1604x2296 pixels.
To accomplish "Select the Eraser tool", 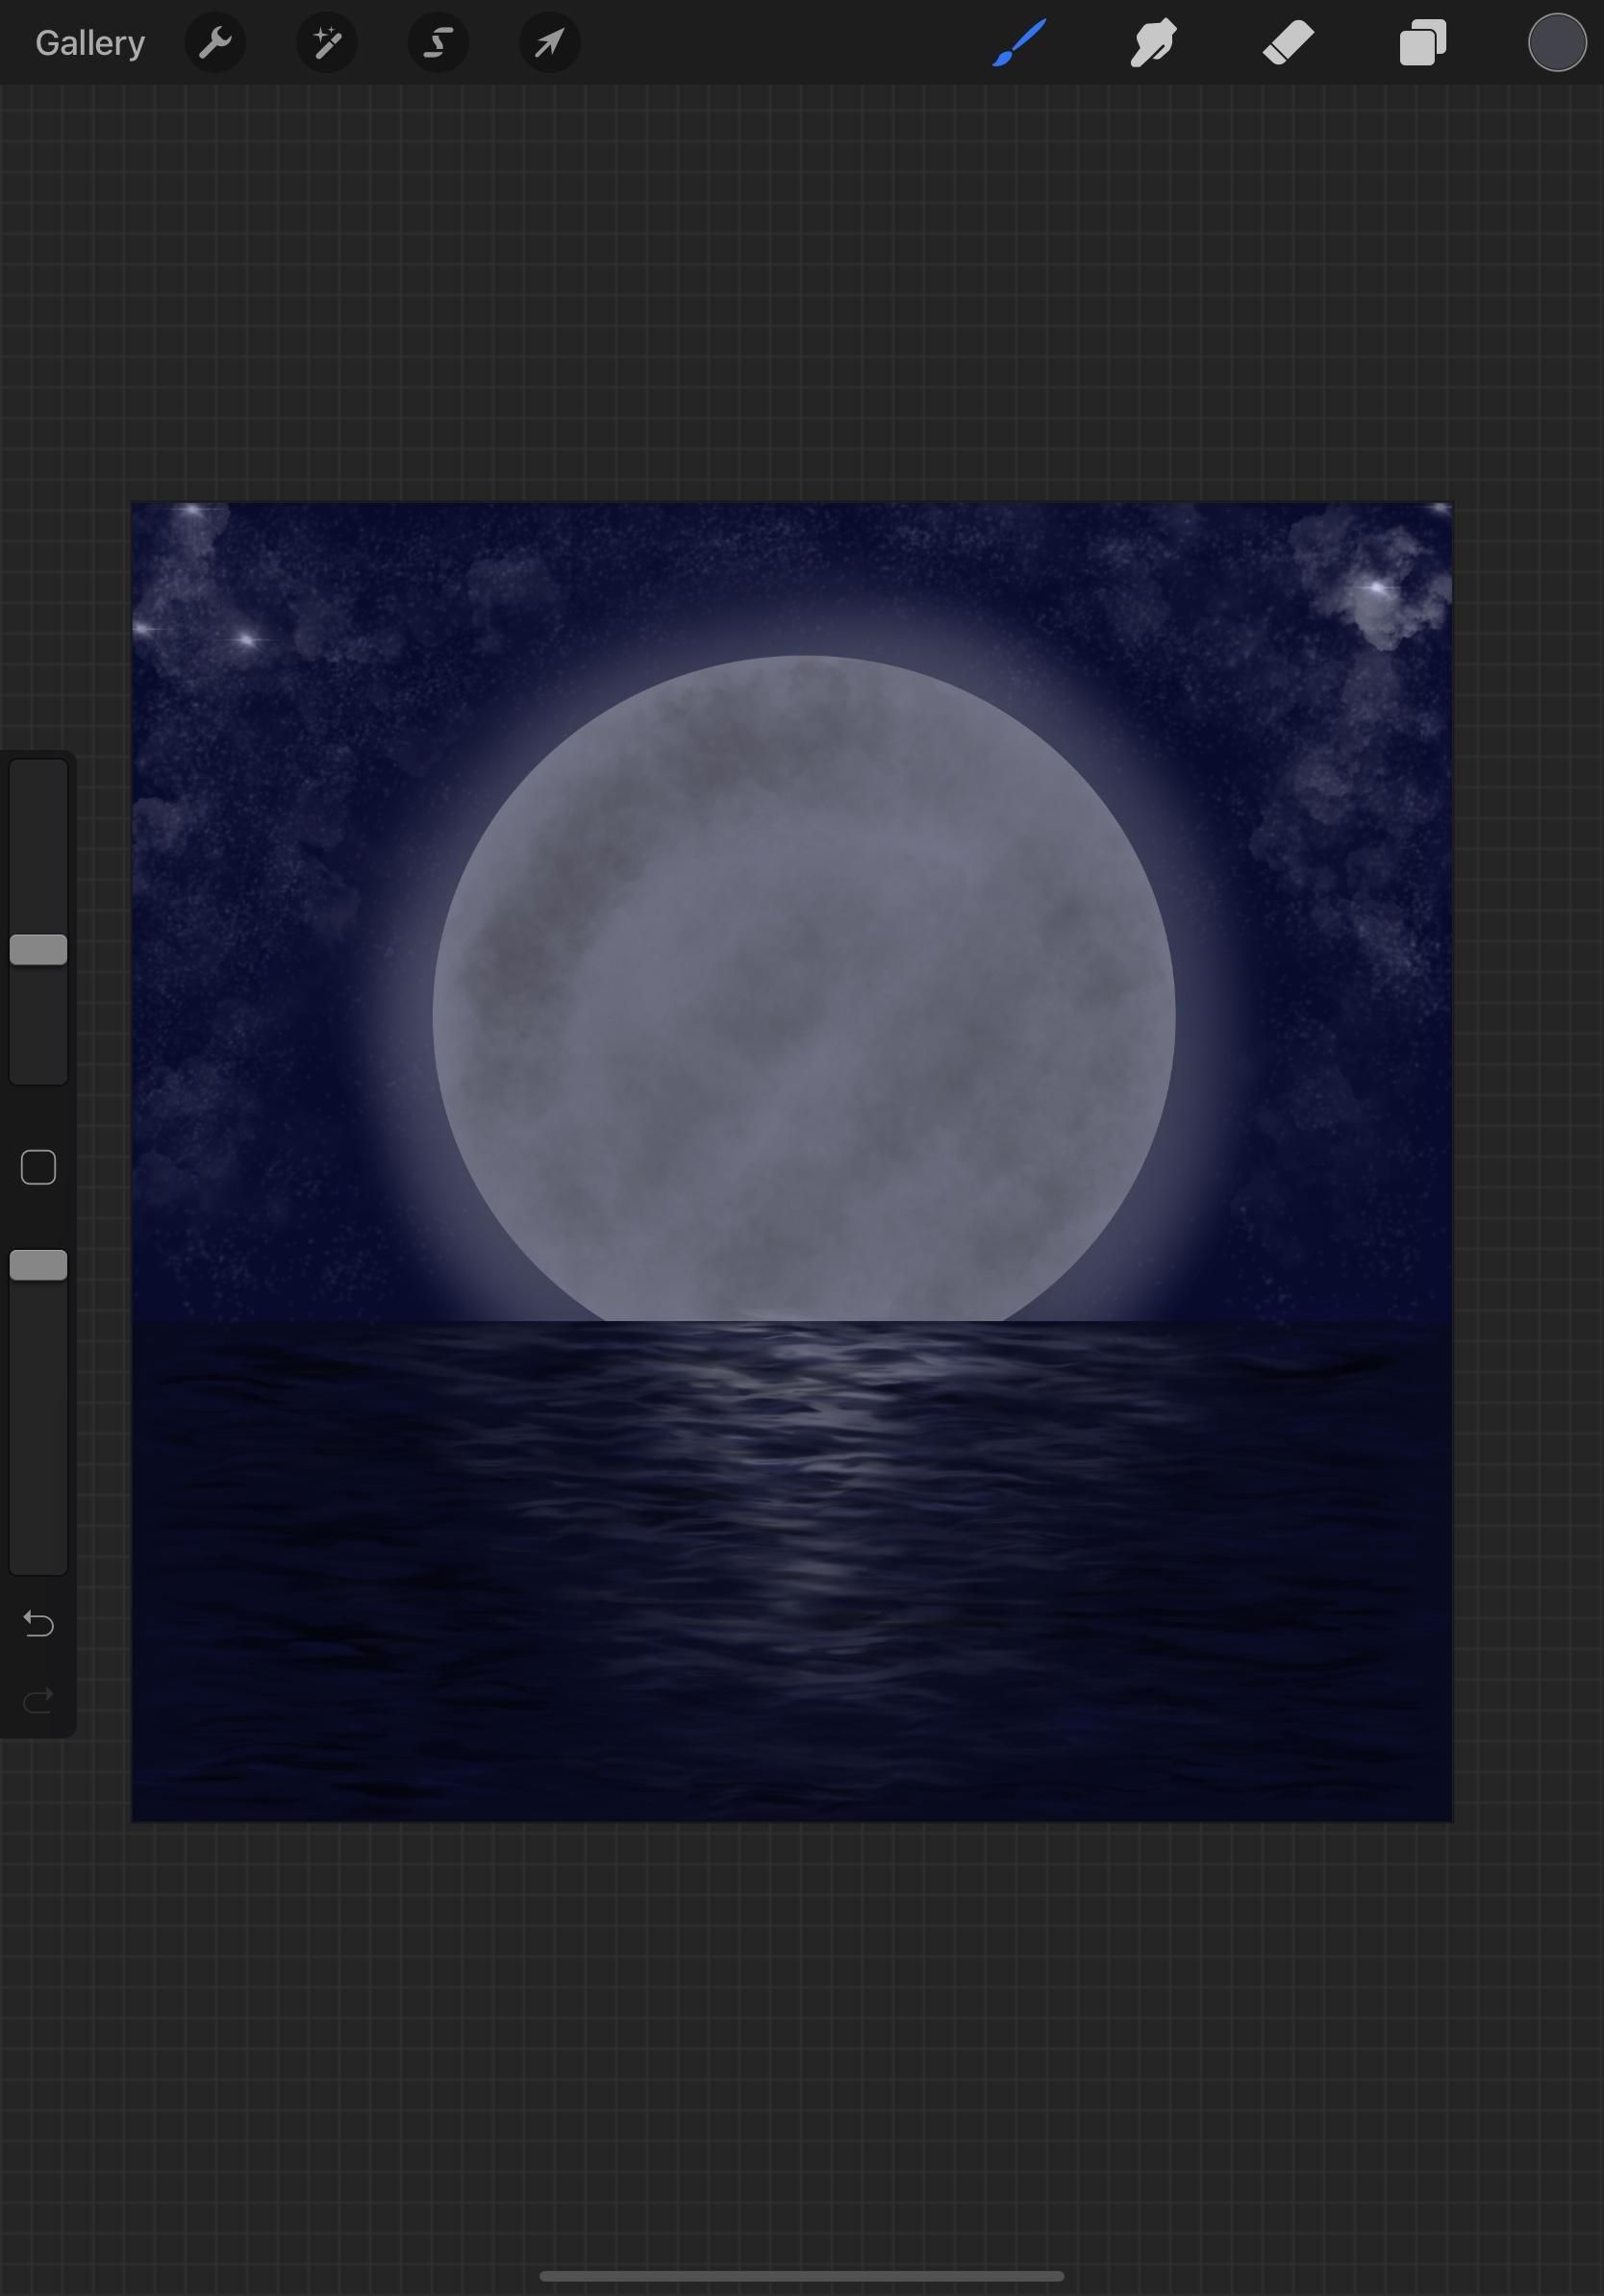I will (x=1287, y=42).
